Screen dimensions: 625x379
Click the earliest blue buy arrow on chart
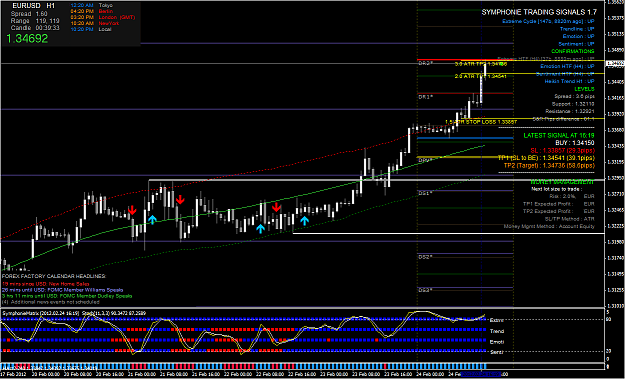coord(152,220)
